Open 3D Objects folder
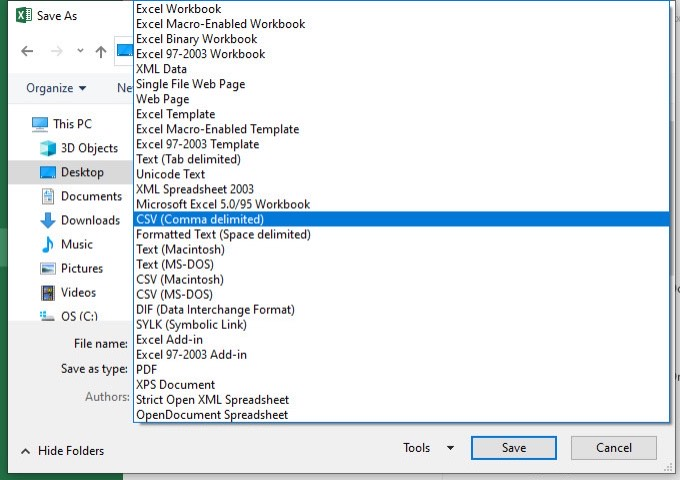Viewport: 680px width, 480px height. 89,148
